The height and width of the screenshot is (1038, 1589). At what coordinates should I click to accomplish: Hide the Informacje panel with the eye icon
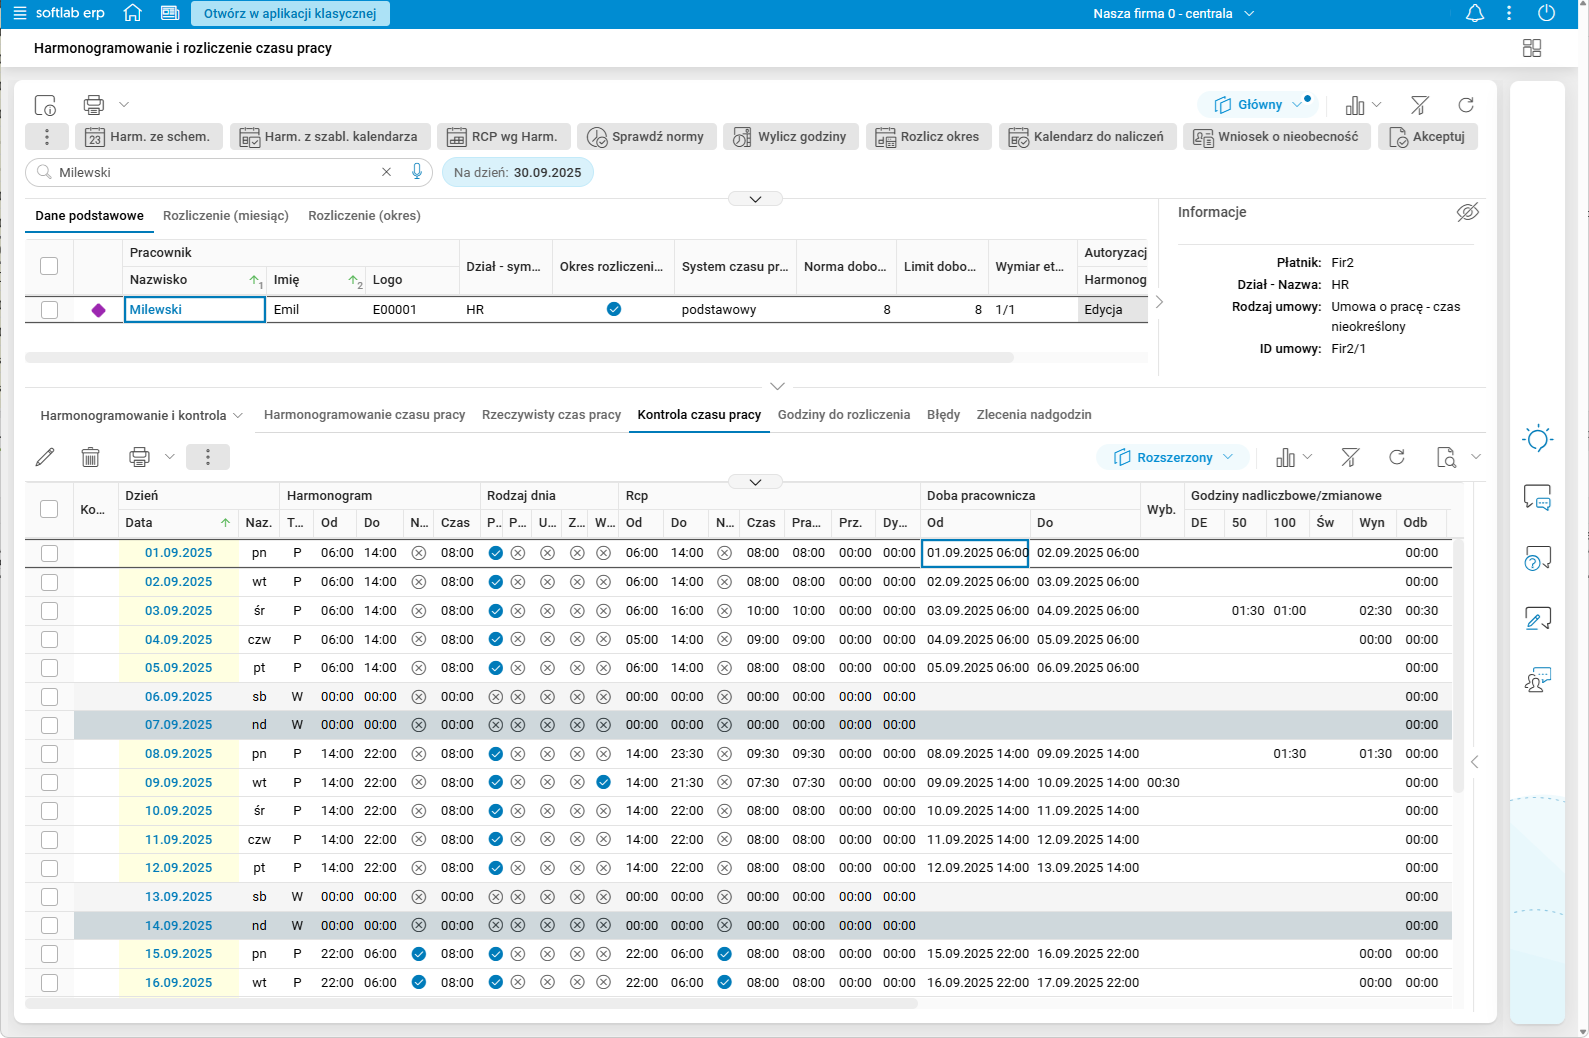[1467, 212]
